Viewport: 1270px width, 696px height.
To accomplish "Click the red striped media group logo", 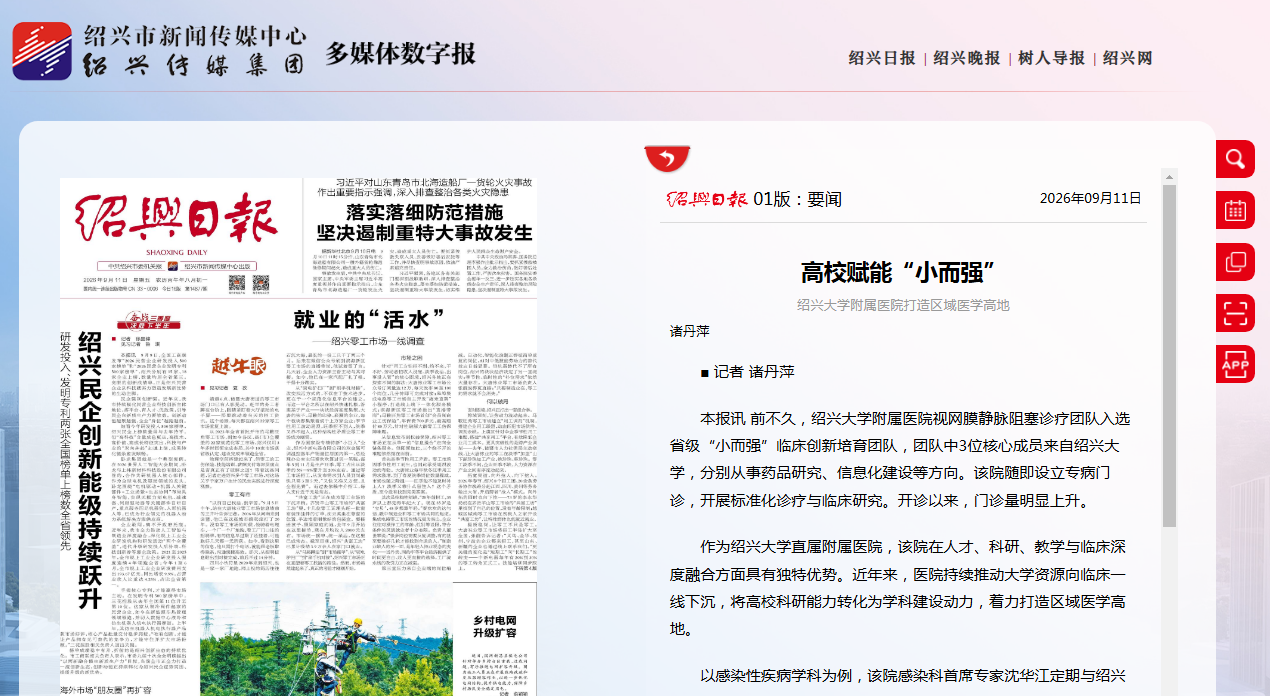I will point(42,51).
